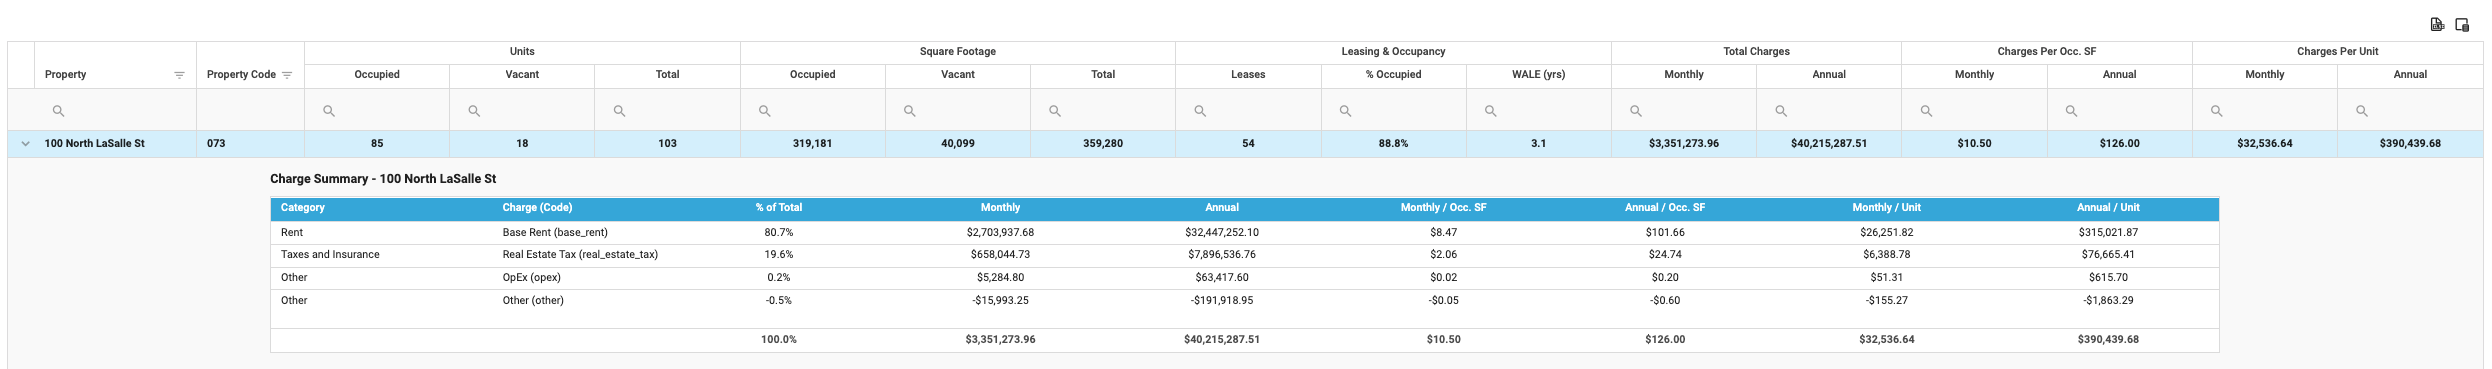Image resolution: width=2492 pixels, height=369 pixels.
Task: Open the Property column header filter icon
Action: click(179, 75)
